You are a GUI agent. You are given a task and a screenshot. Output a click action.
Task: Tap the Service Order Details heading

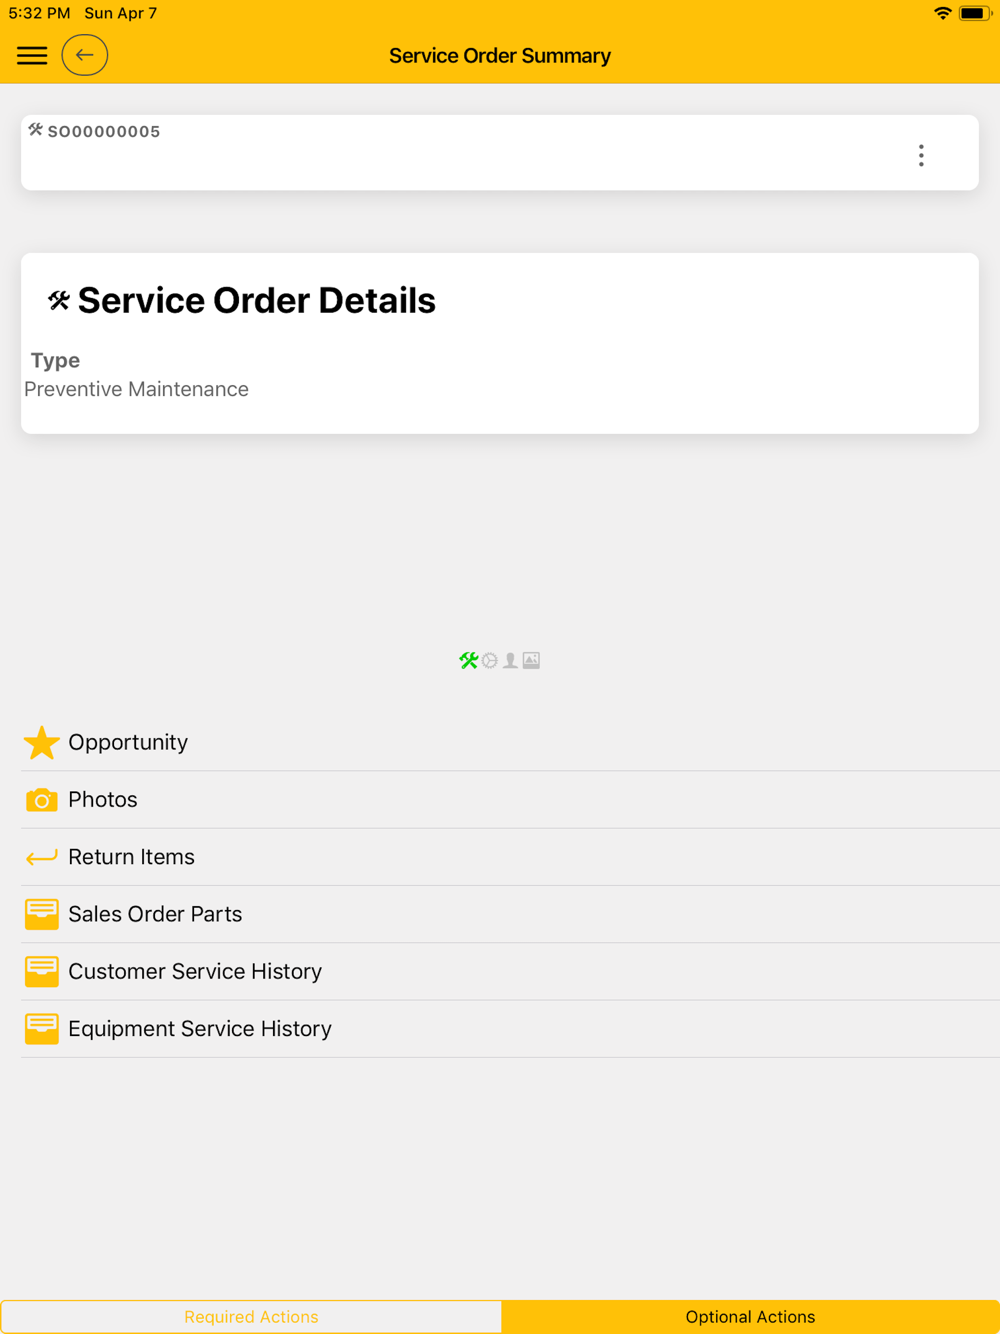(x=256, y=300)
